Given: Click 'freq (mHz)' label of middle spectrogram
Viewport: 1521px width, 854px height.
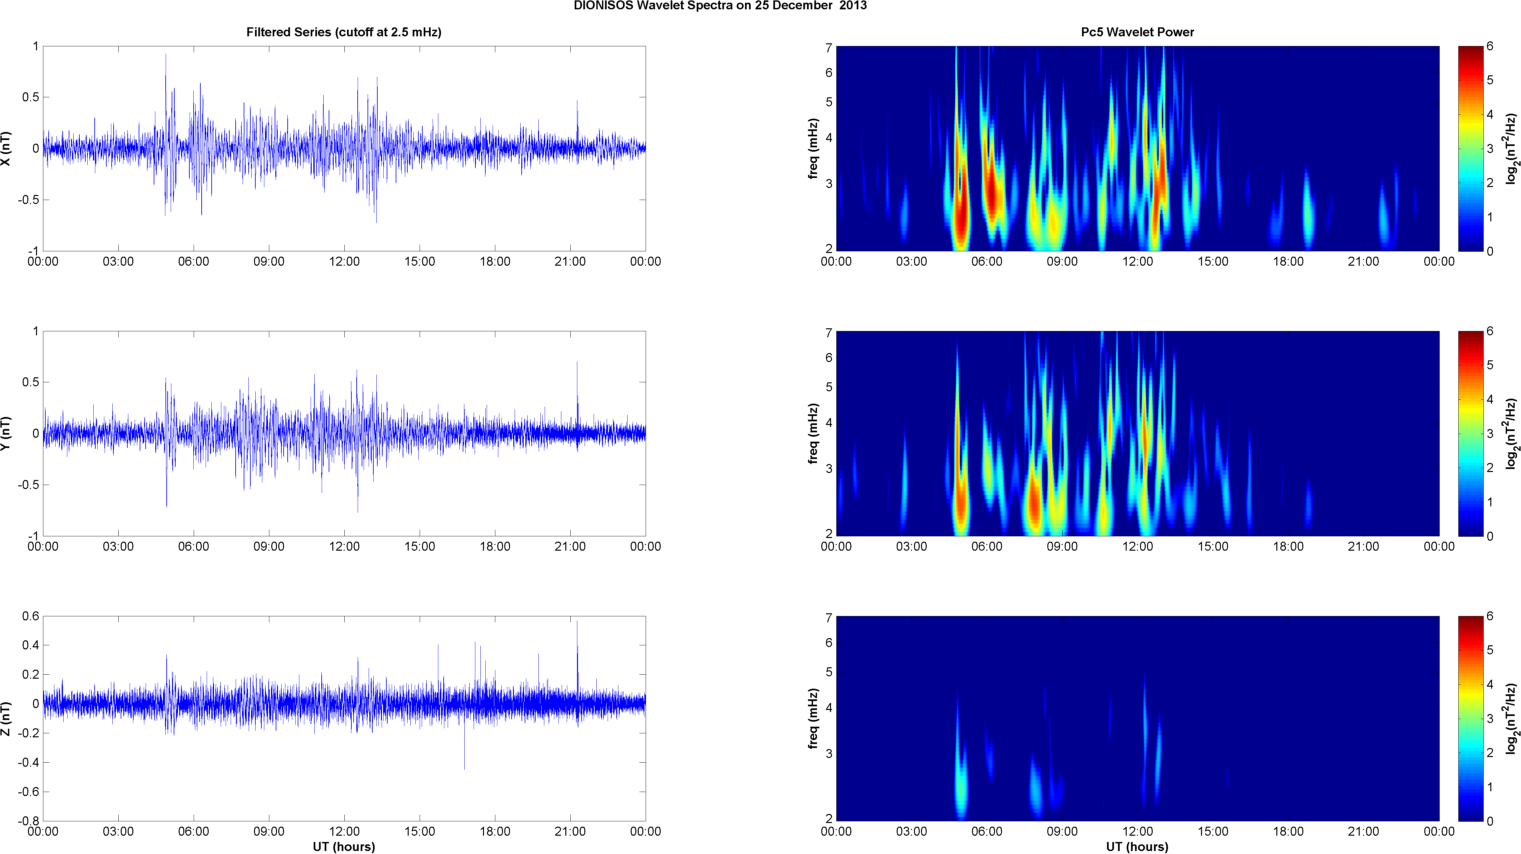Looking at the screenshot, I should (813, 433).
